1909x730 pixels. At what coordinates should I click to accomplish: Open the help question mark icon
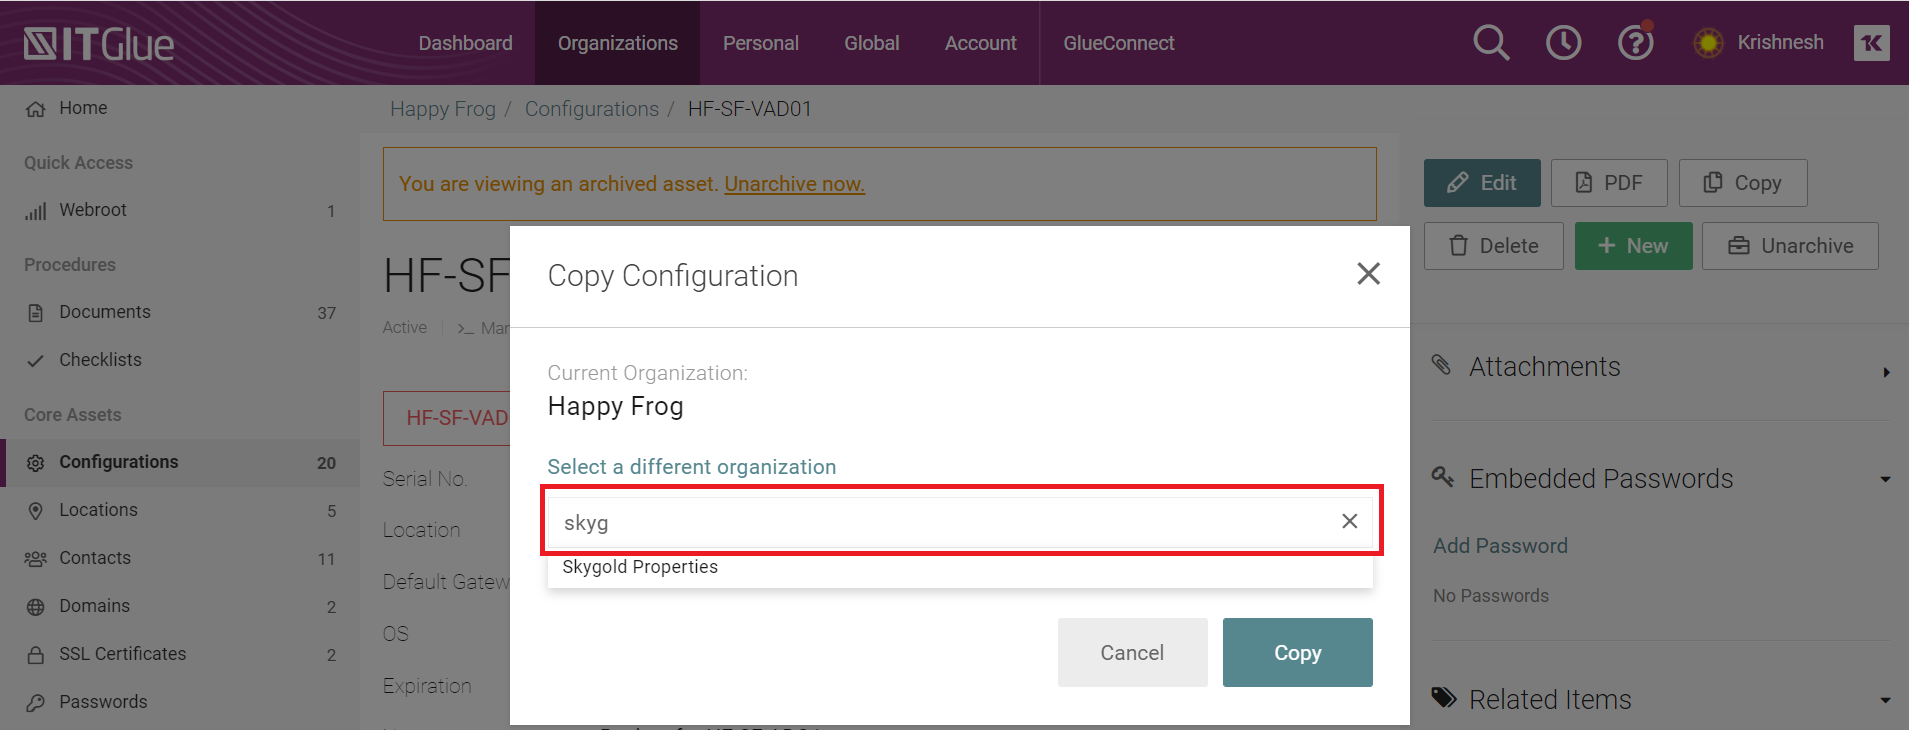(x=1634, y=42)
